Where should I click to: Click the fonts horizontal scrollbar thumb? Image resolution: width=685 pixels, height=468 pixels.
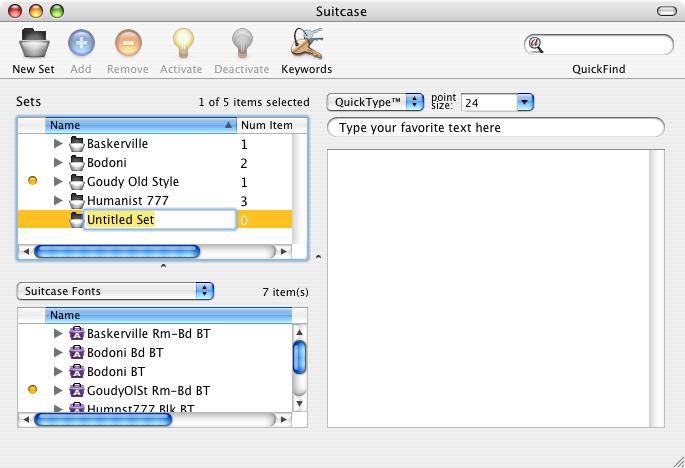103,419
